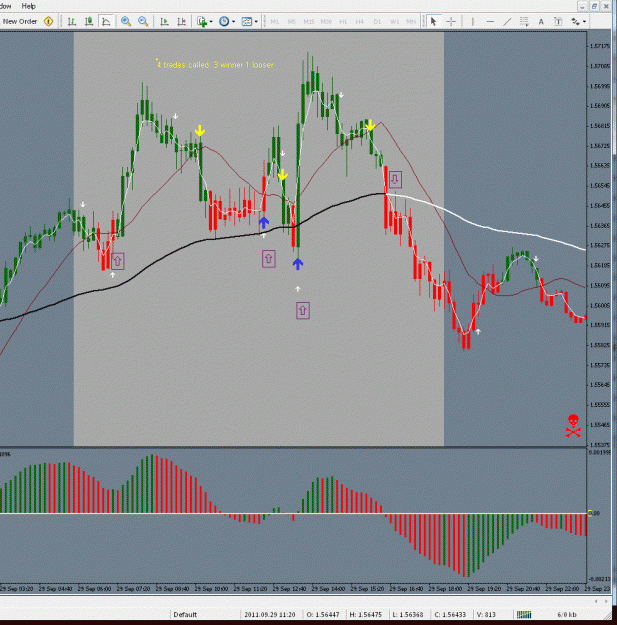Select the M30 timeframe
This screenshot has width=617, height=625.
pyautogui.click(x=326, y=22)
